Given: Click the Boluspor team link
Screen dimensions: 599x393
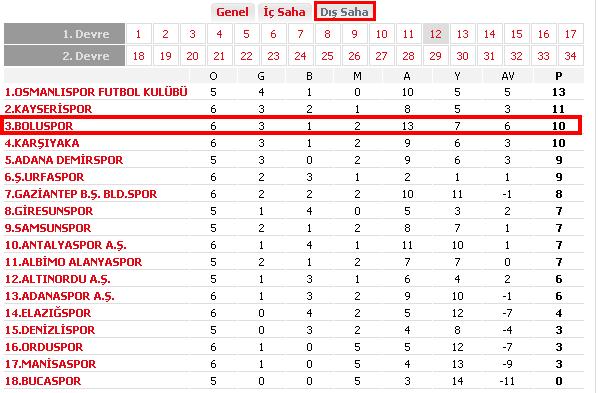Looking at the screenshot, I should [39, 126].
